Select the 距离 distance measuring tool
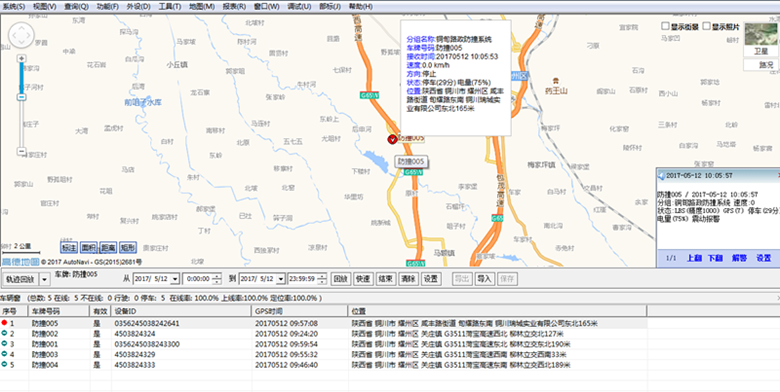 point(108,247)
